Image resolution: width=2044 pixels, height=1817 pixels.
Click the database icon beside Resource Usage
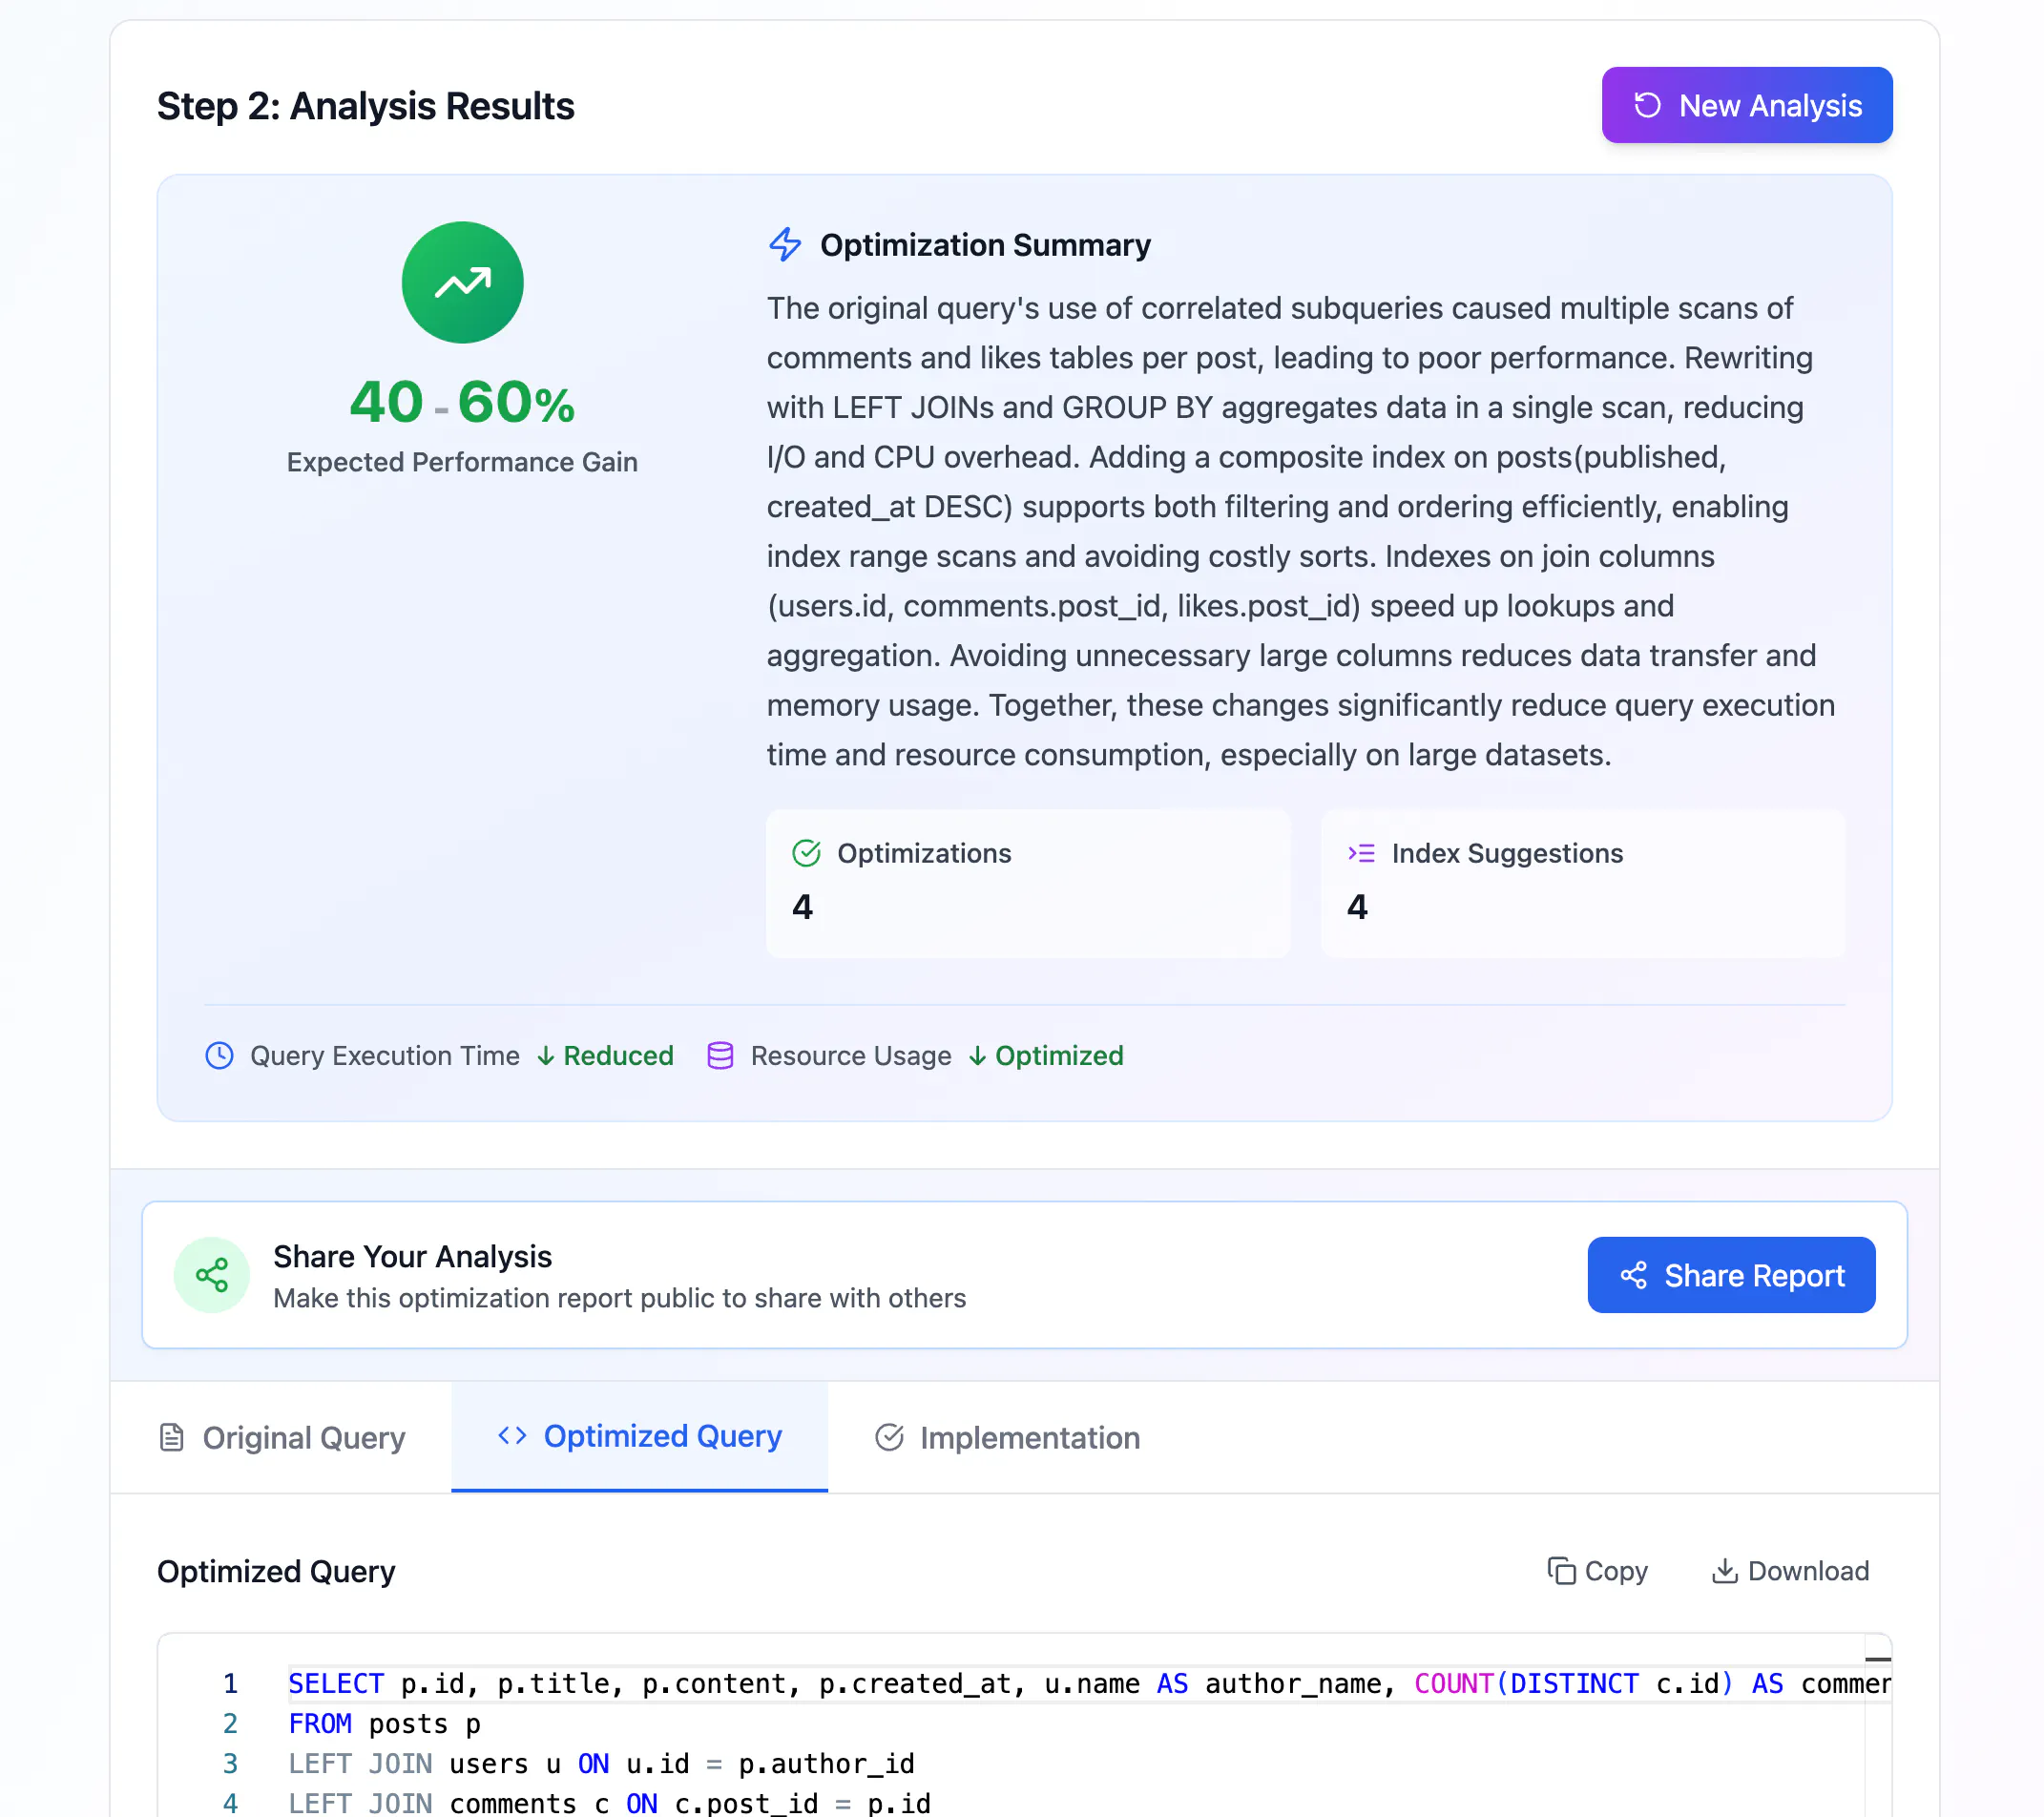coord(720,1056)
